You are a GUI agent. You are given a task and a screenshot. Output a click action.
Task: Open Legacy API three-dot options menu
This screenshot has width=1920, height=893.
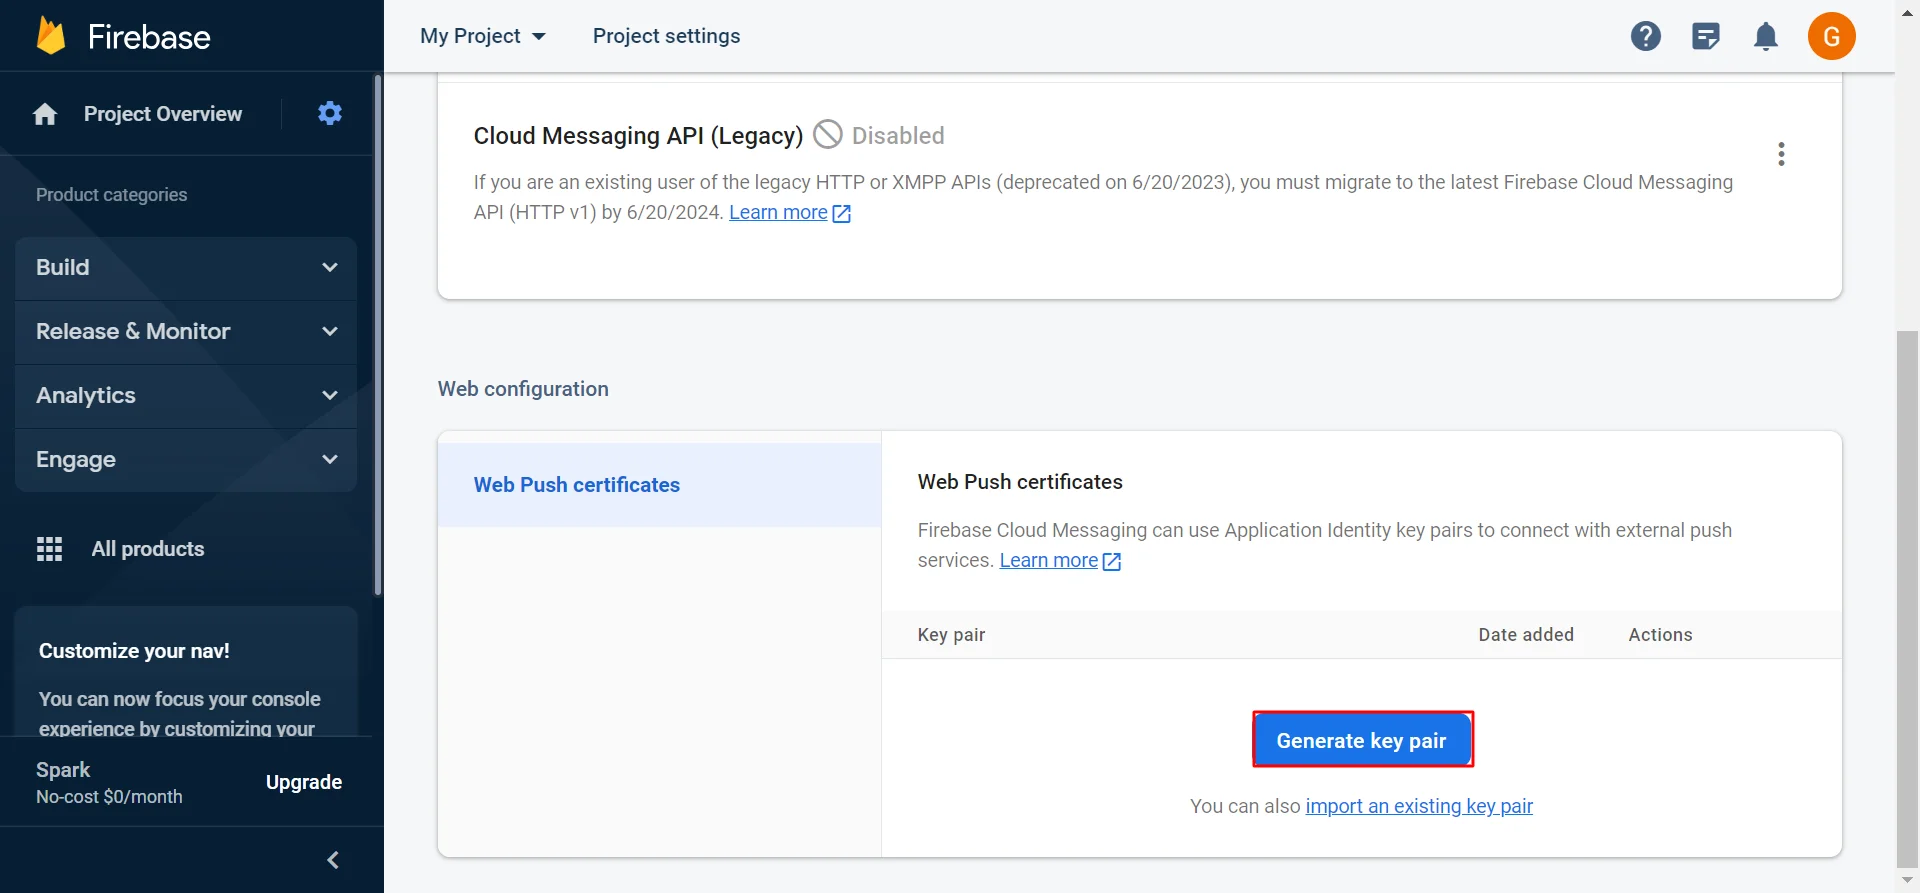(1781, 154)
